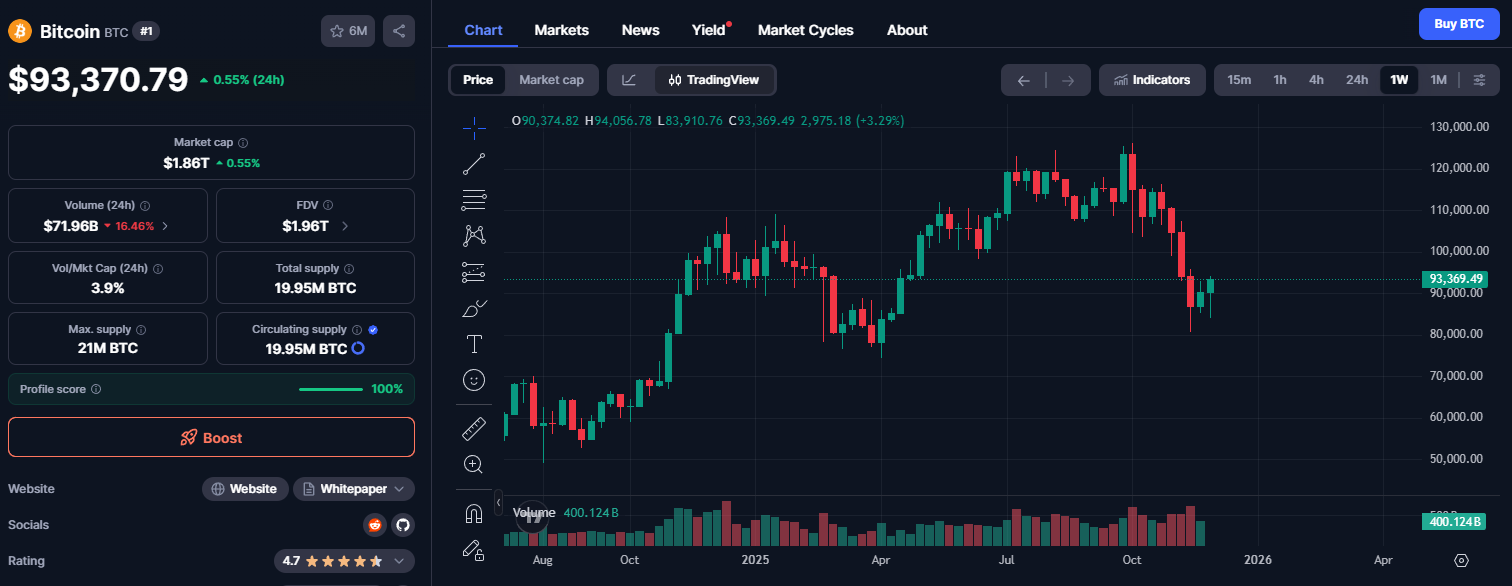Screen dimensions: 1512x586
Task: Toggle lock all drawings
Action: pos(474,549)
